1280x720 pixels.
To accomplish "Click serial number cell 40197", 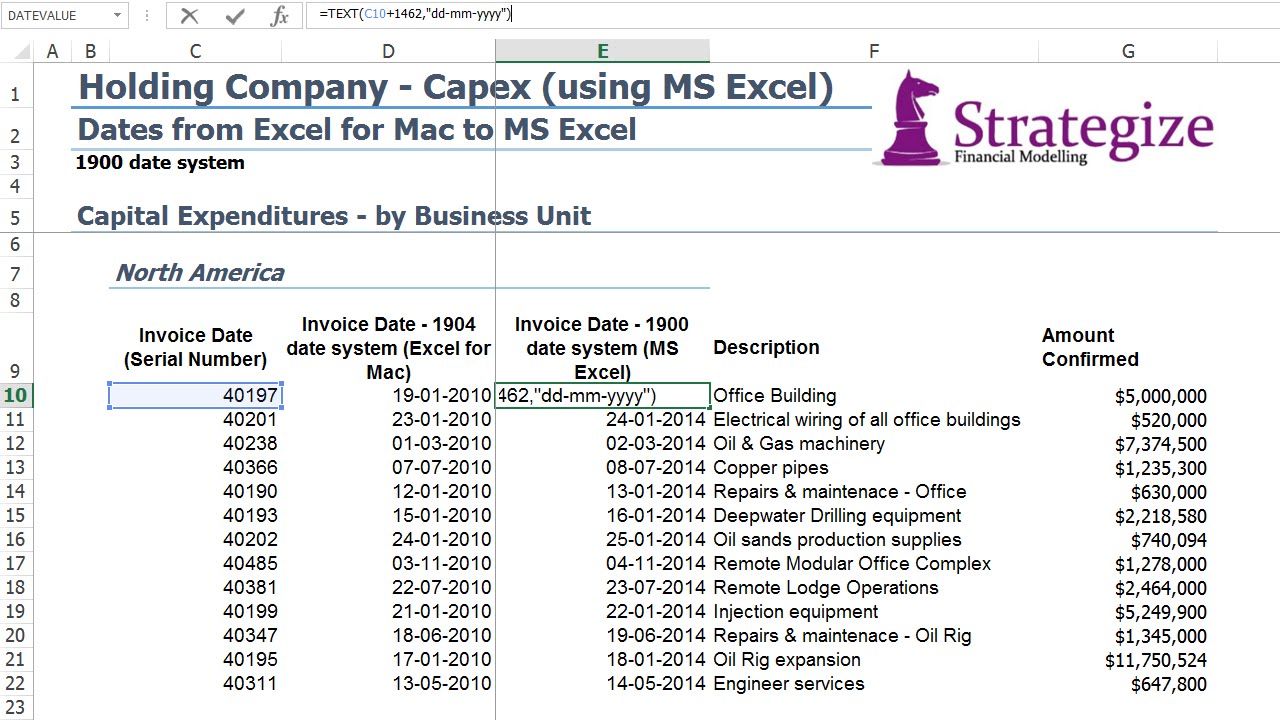I will click(195, 396).
